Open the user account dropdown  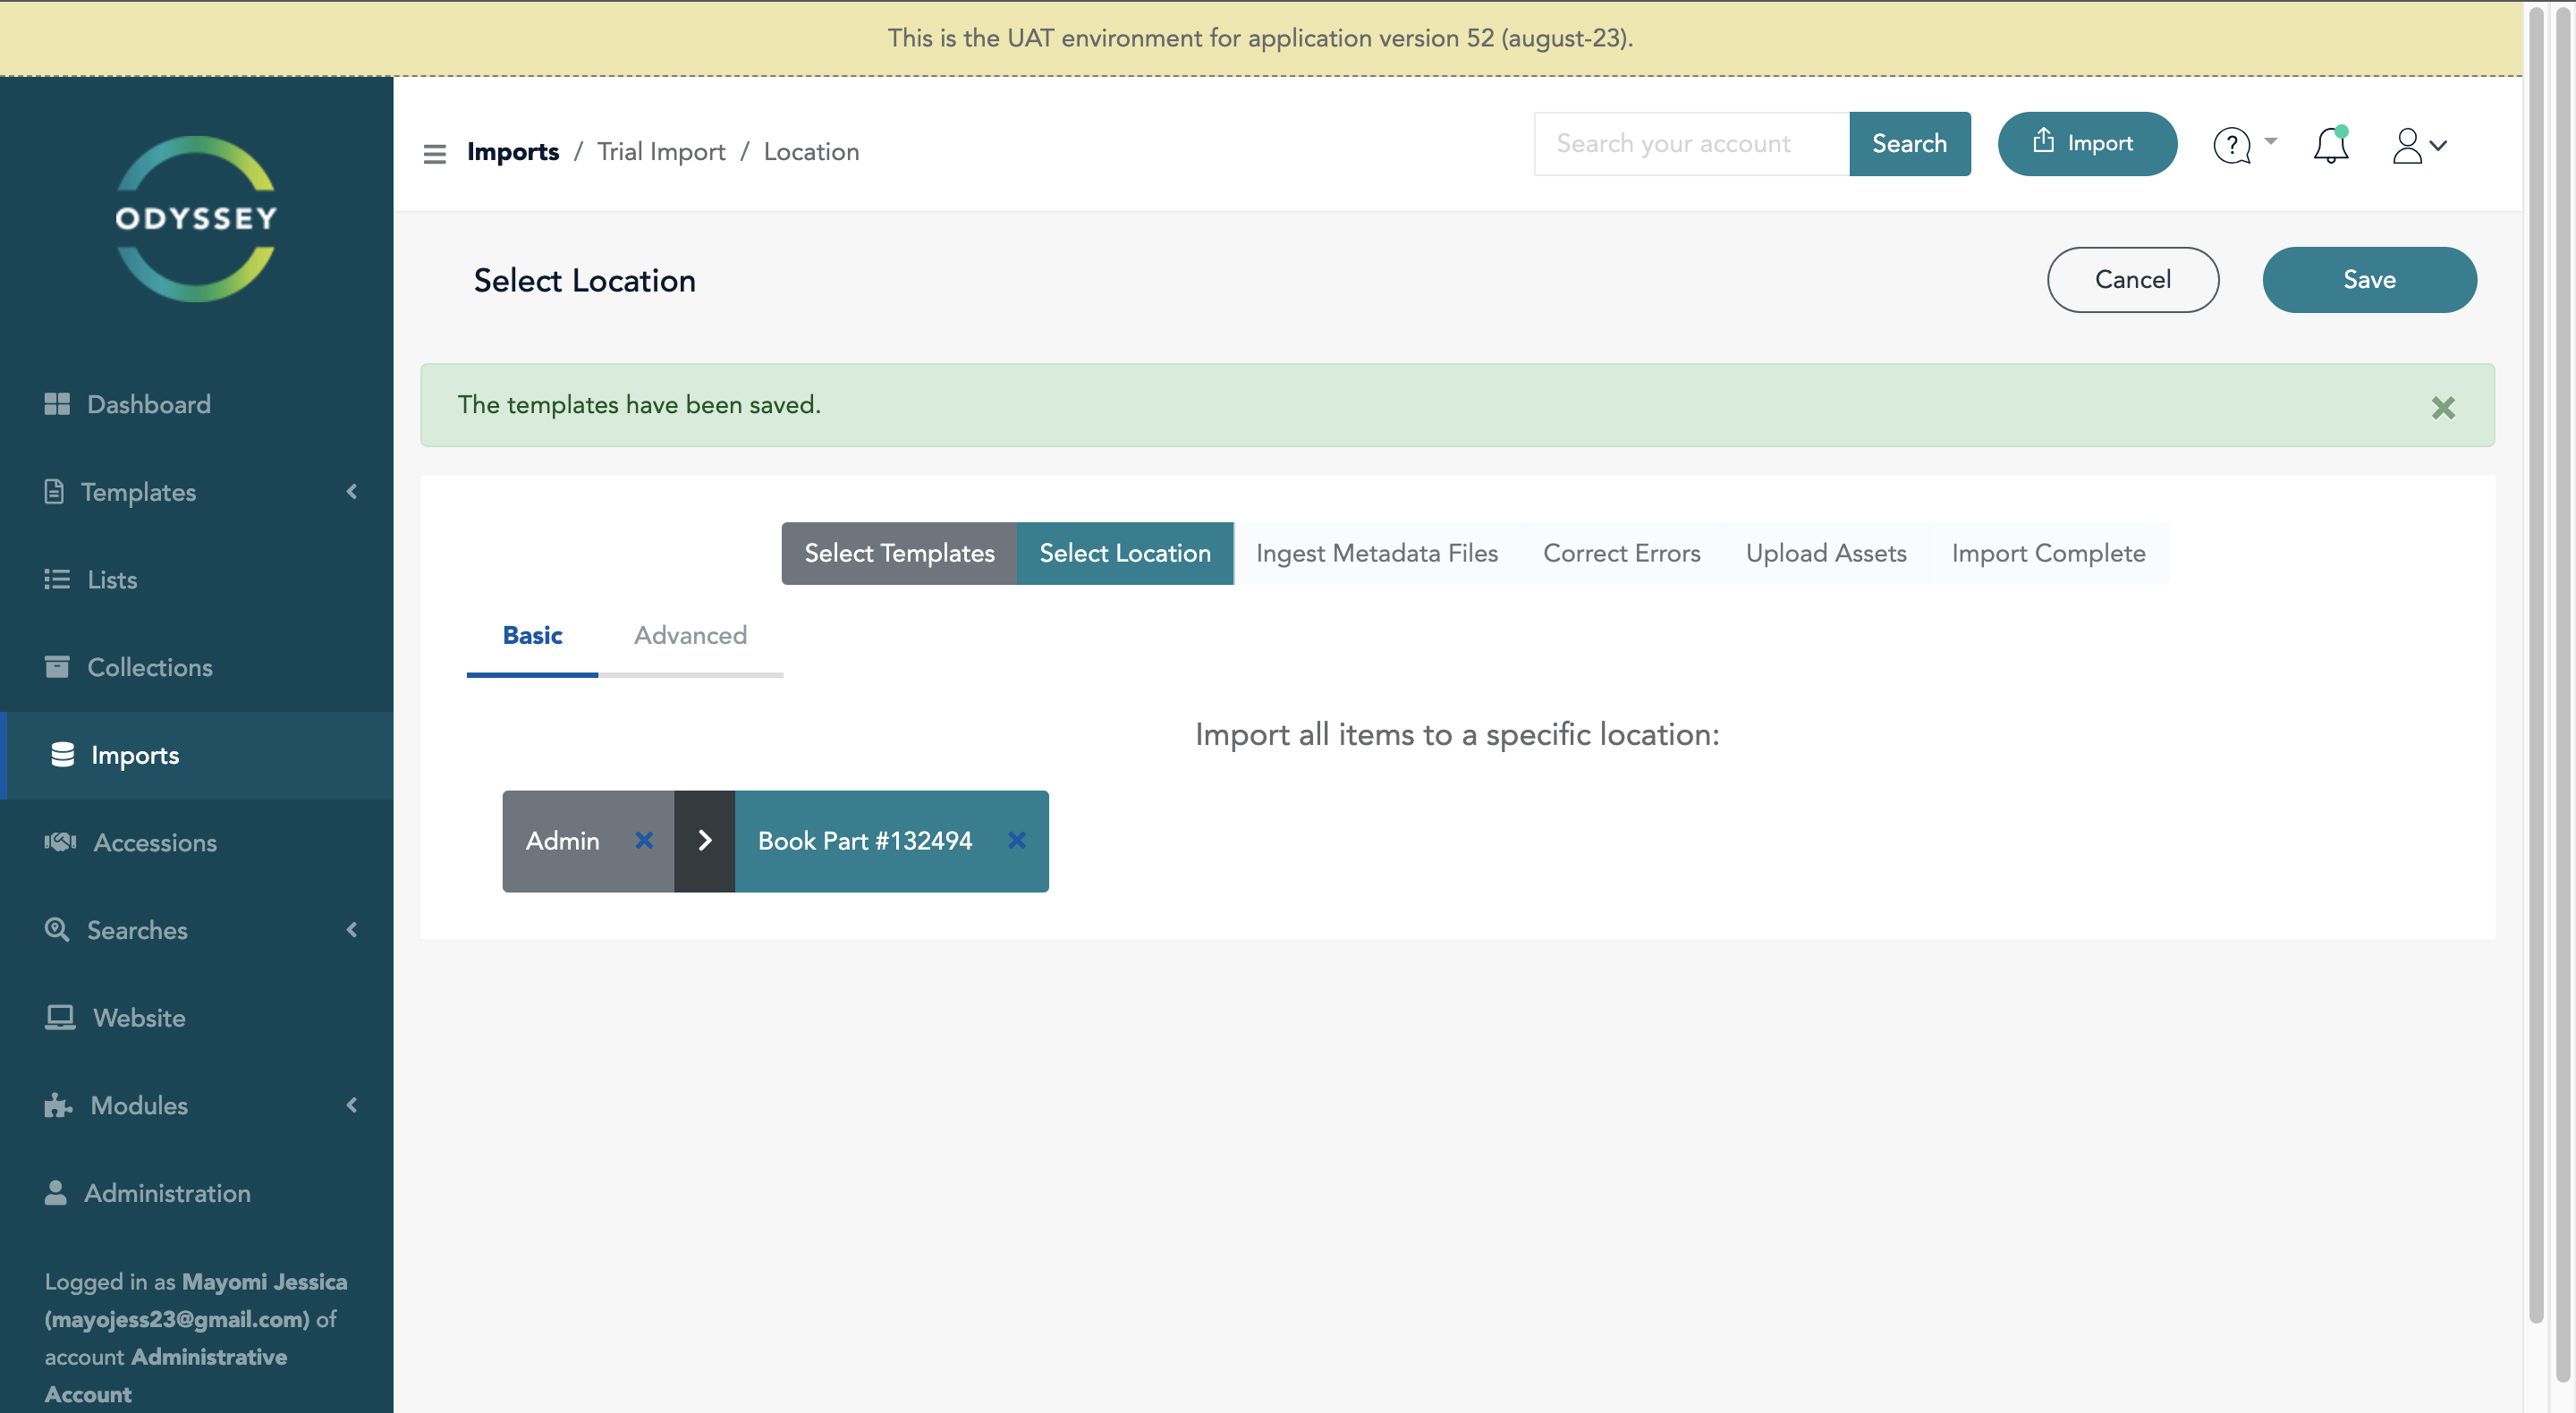click(2418, 145)
